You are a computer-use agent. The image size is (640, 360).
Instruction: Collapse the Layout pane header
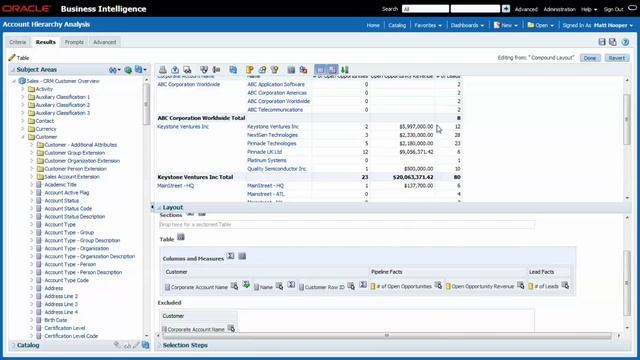(159, 207)
